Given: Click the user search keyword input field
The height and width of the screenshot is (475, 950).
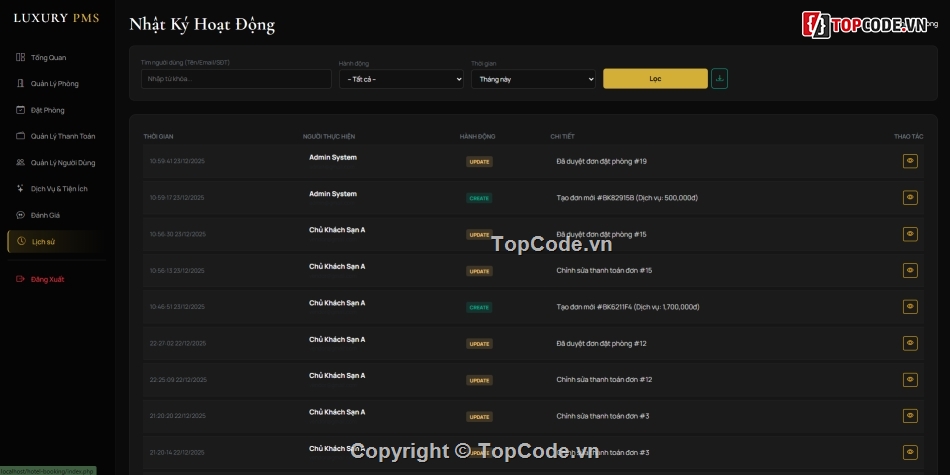Looking at the screenshot, I should coord(236,79).
